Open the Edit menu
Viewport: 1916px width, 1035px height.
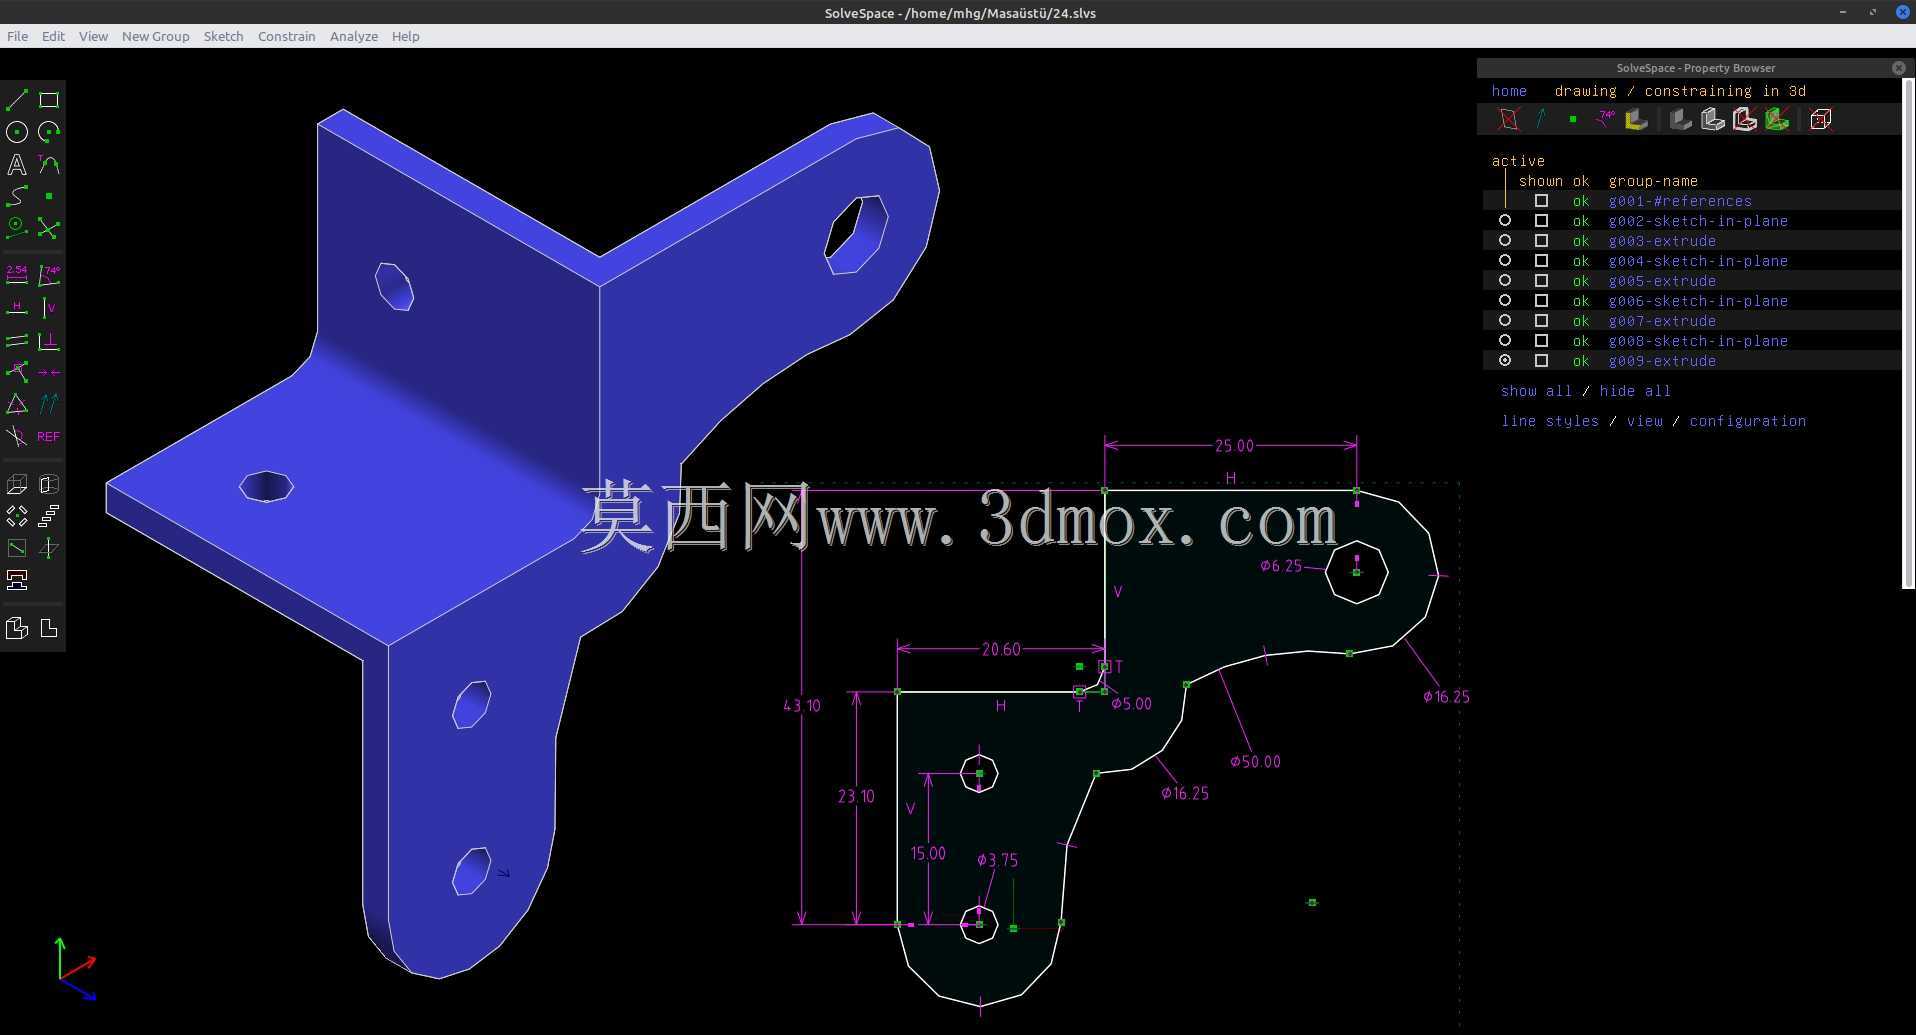click(53, 36)
